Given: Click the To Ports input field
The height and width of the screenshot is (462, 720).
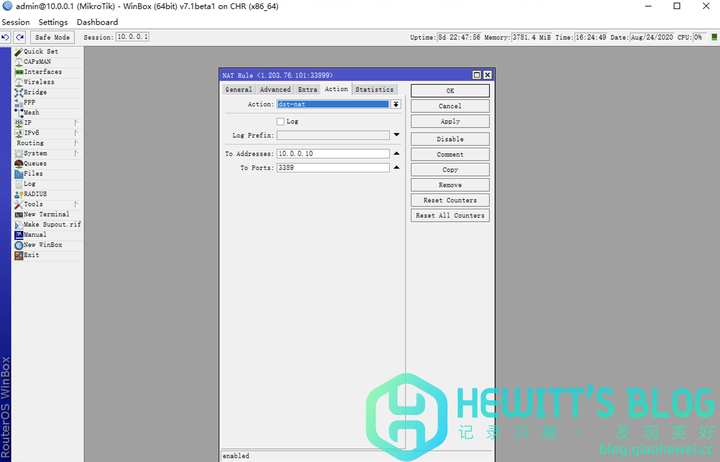Looking at the screenshot, I should (333, 168).
